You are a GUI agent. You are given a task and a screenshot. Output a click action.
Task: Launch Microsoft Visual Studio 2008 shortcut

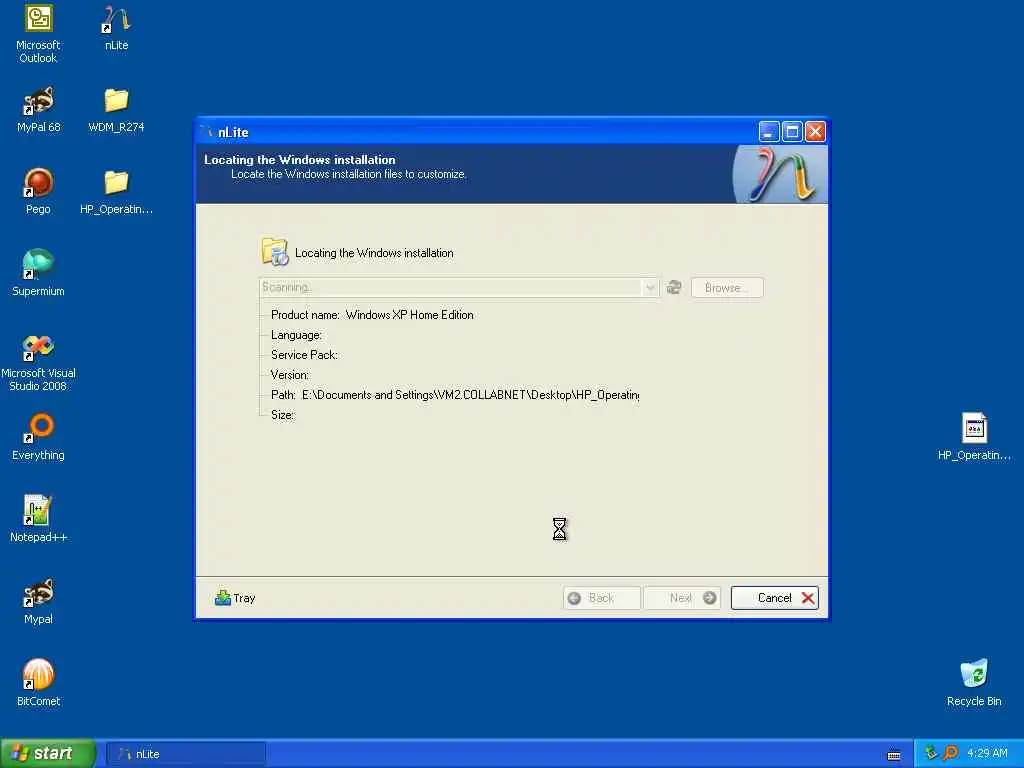coord(38,362)
